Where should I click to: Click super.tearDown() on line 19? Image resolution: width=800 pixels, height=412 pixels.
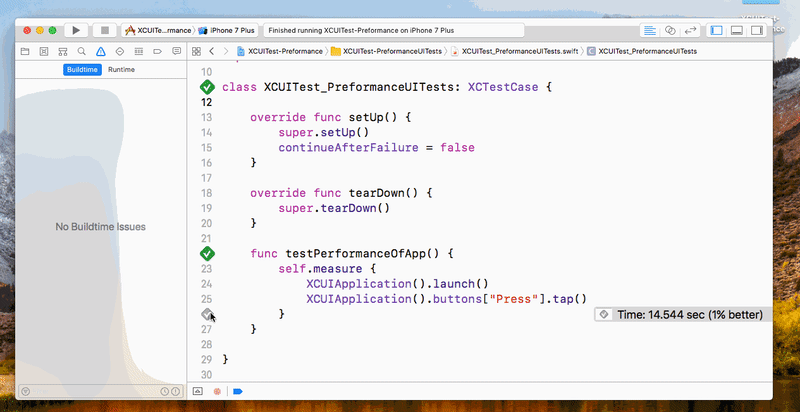coord(334,208)
